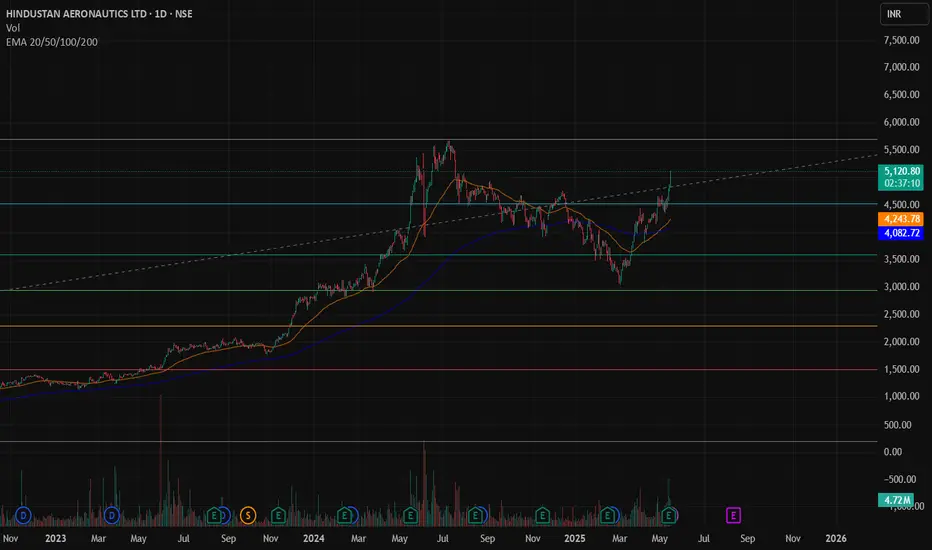Click the green 5,120.80 last price label

901,171
